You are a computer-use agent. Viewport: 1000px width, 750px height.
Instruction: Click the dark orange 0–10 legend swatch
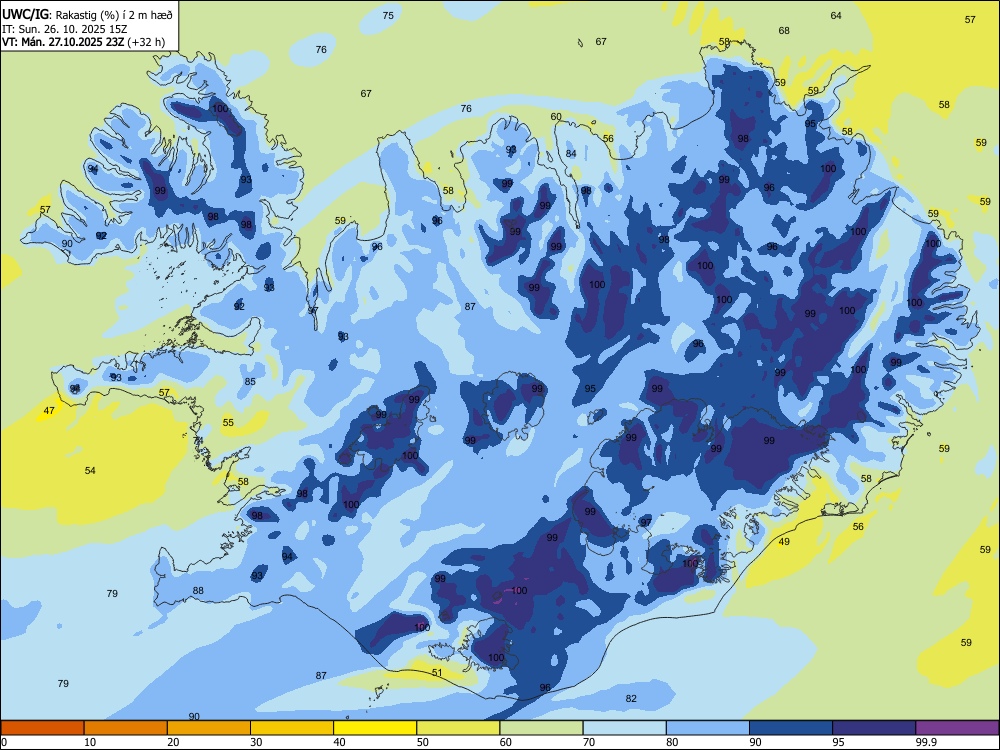[42, 728]
